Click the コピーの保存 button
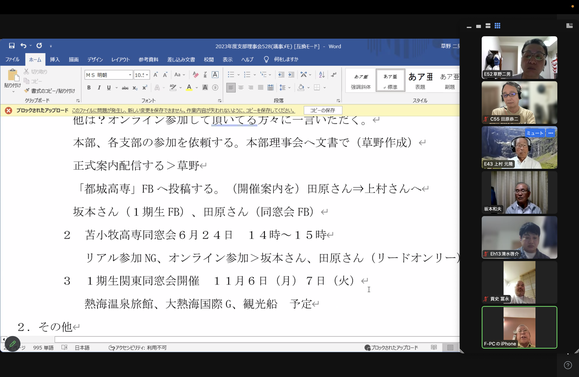 (x=323, y=110)
